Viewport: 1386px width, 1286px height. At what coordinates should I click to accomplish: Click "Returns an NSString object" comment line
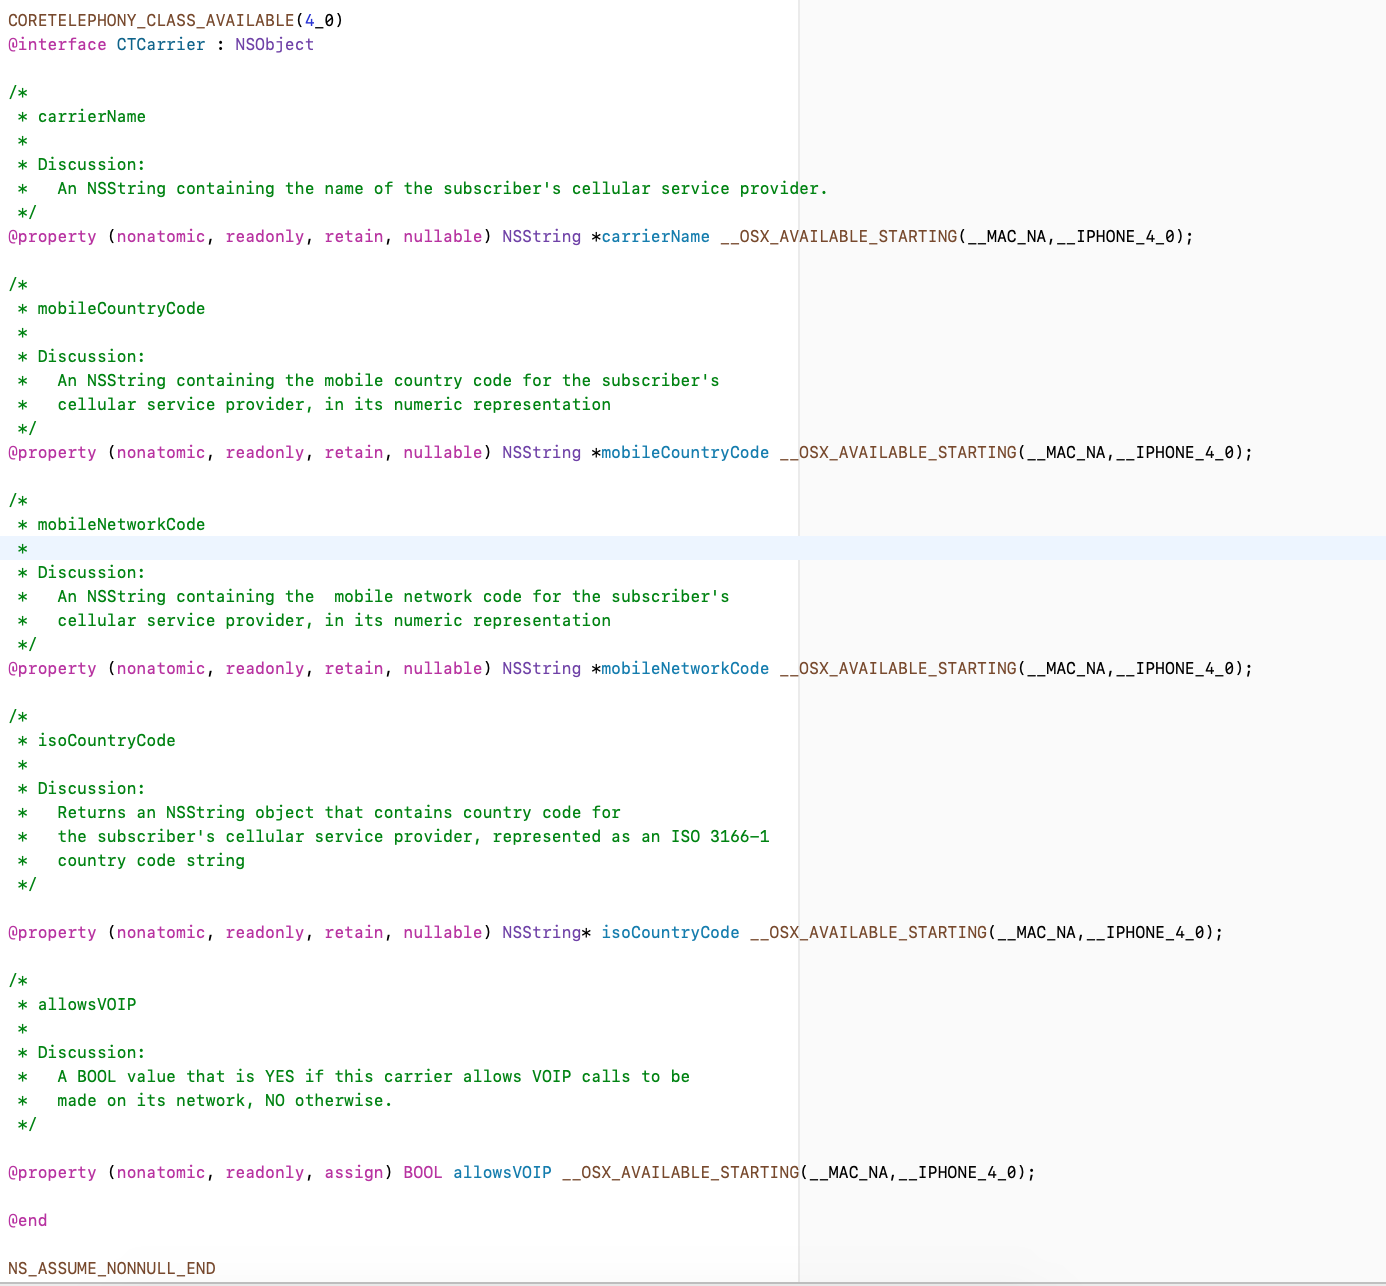(339, 812)
